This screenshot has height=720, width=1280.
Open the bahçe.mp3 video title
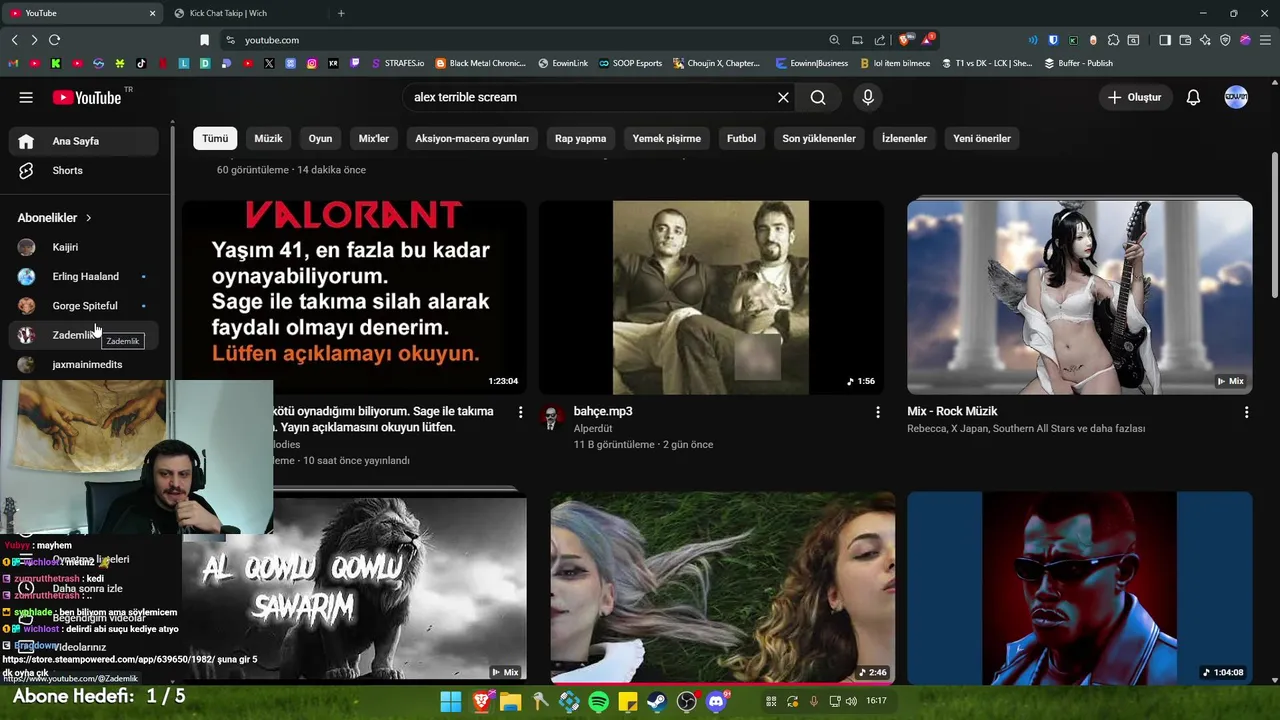click(x=603, y=411)
